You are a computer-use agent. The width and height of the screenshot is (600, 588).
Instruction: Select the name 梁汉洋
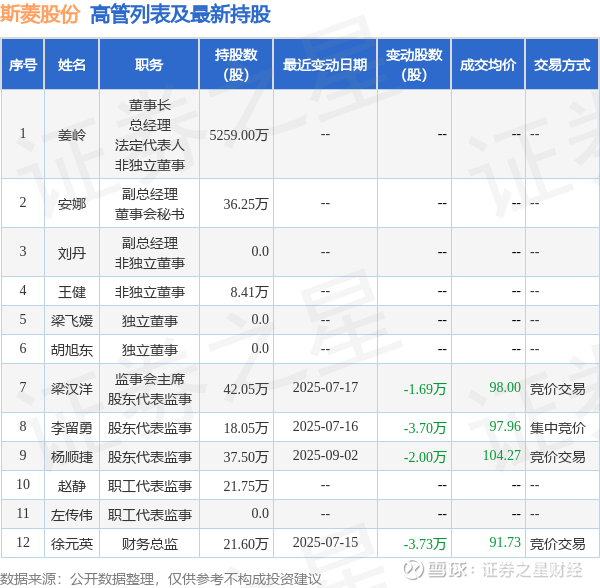72,389
